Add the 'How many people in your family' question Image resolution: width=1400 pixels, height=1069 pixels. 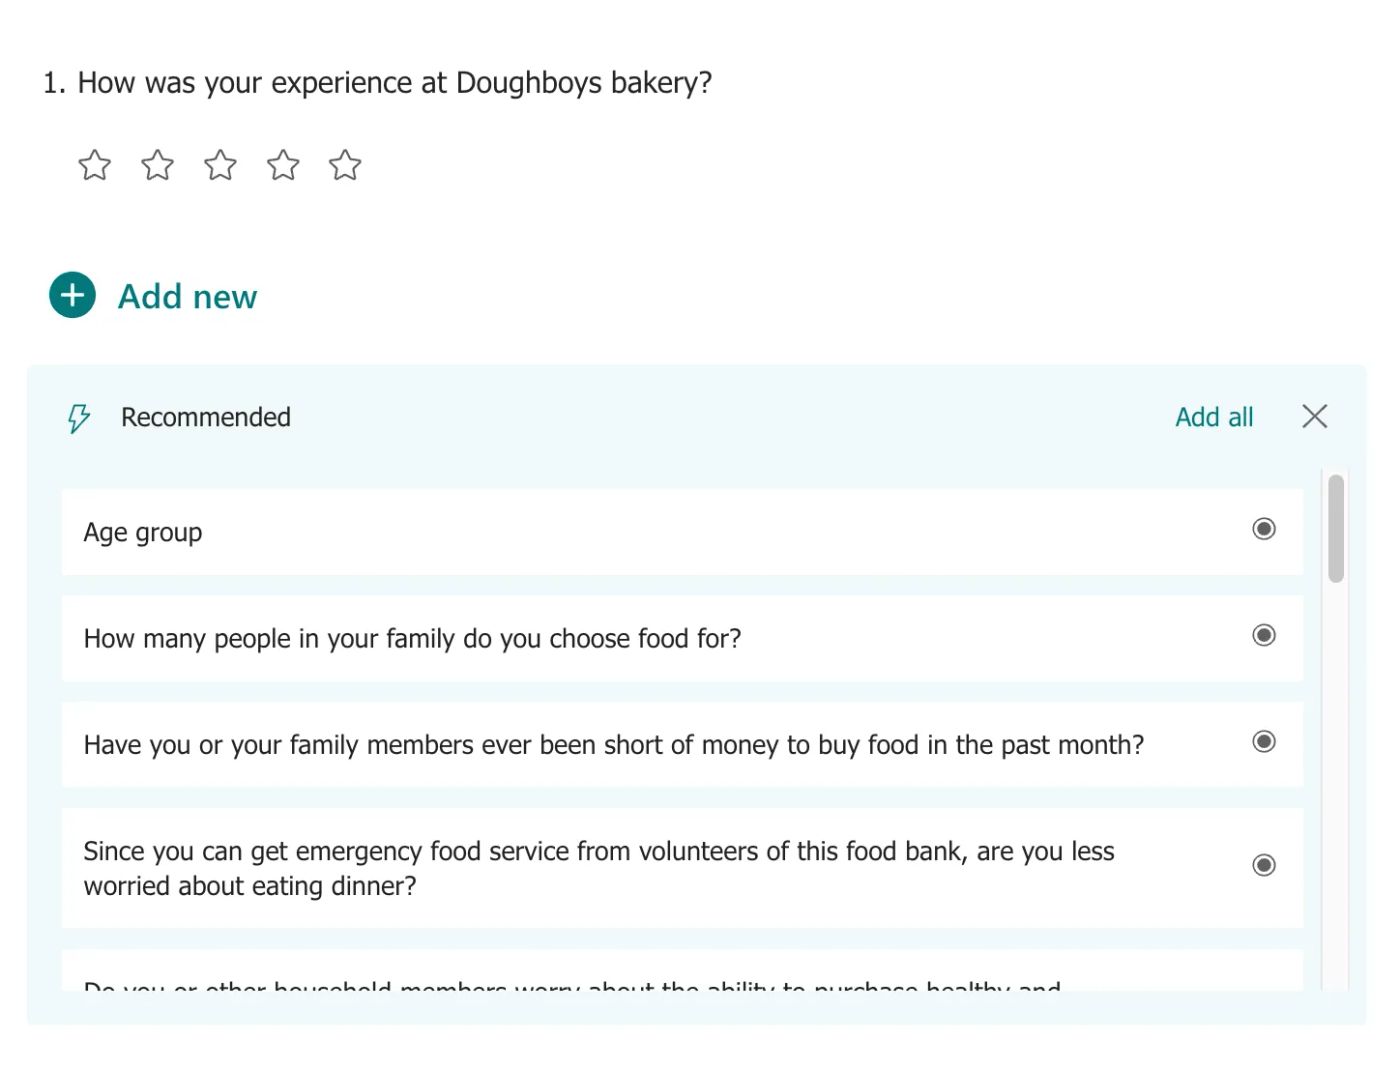pyautogui.click(x=600, y=638)
